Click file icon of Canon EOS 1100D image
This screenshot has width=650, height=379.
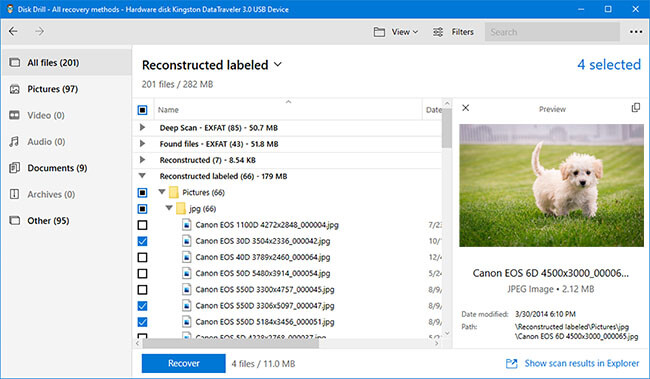pyautogui.click(x=187, y=225)
